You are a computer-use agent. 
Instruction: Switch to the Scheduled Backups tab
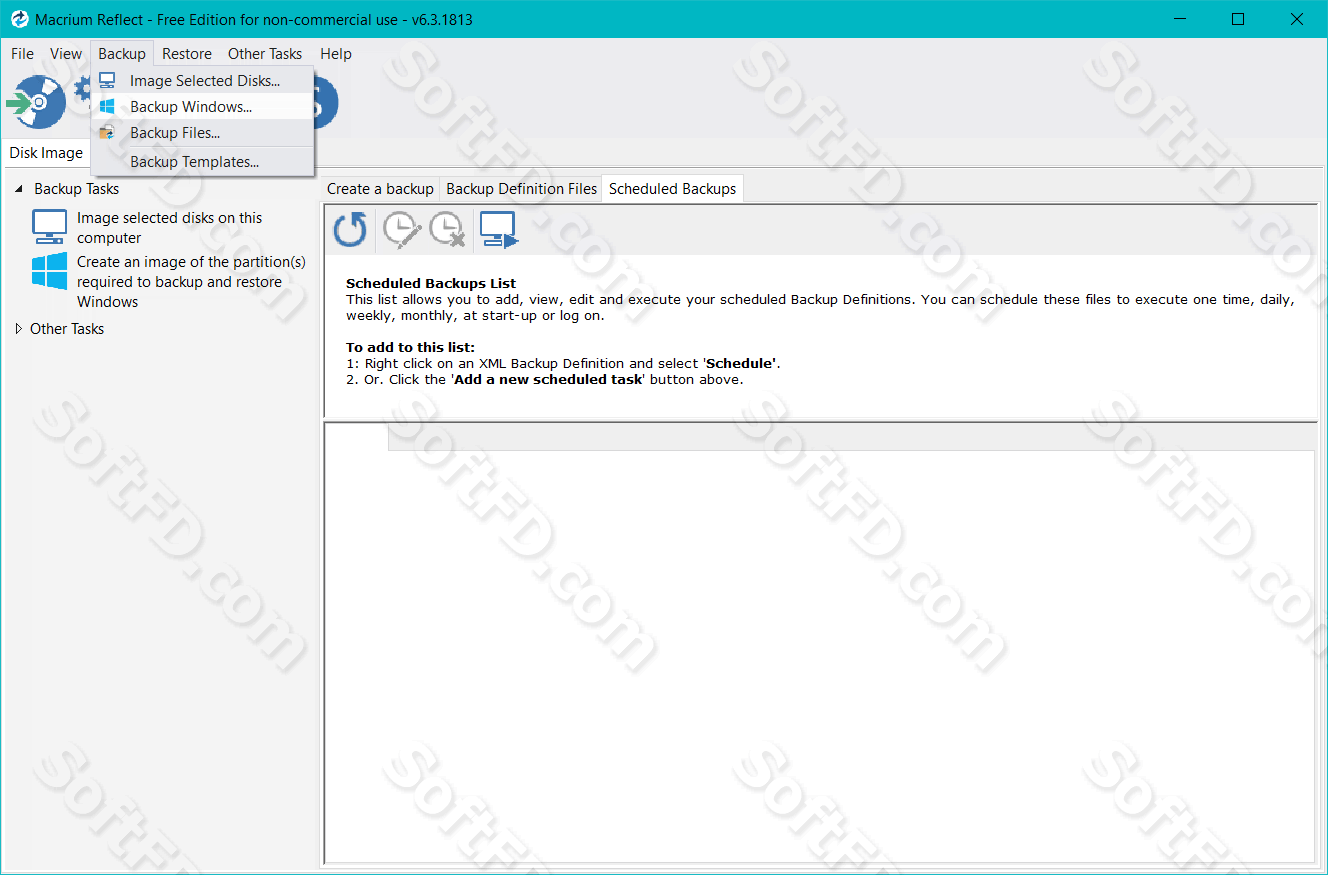672,189
